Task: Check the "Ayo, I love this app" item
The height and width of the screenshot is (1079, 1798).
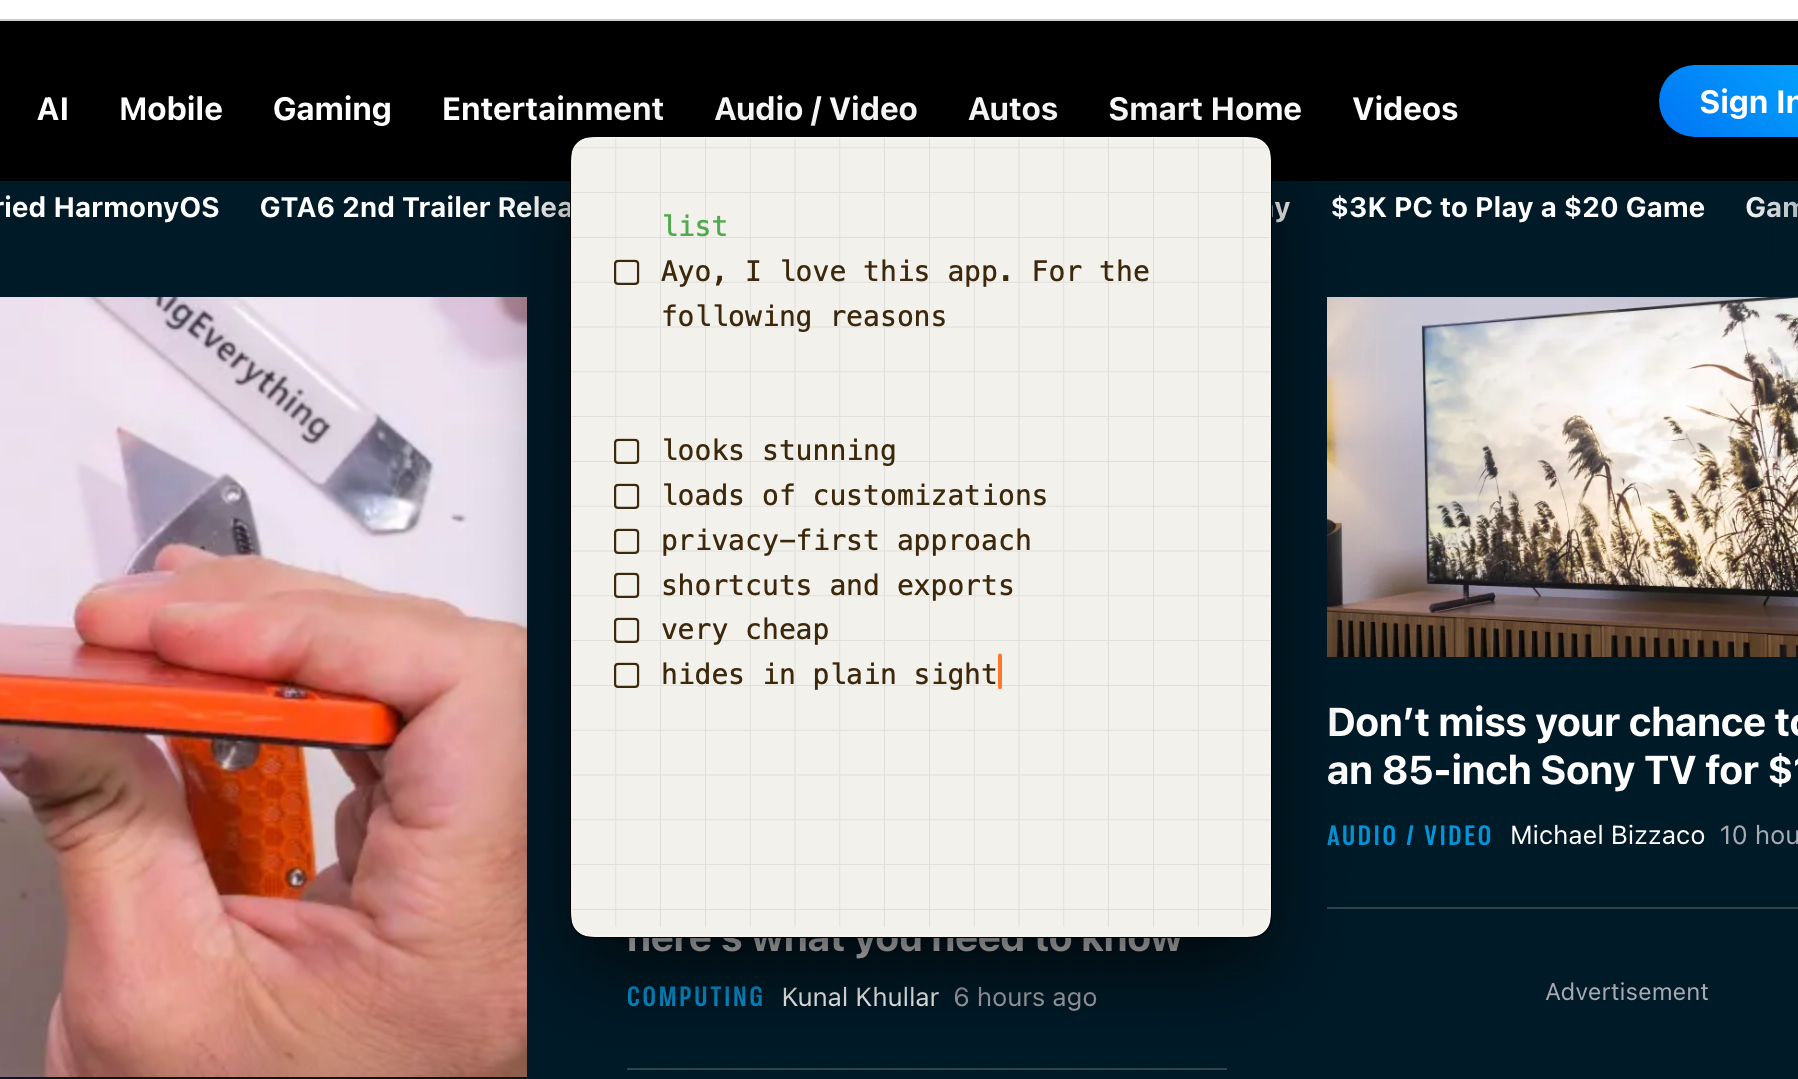Action: pos(626,271)
